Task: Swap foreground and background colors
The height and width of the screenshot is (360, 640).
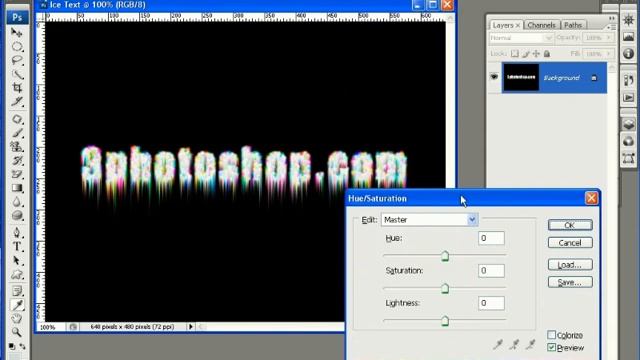Action: pyautogui.click(x=22, y=347)
